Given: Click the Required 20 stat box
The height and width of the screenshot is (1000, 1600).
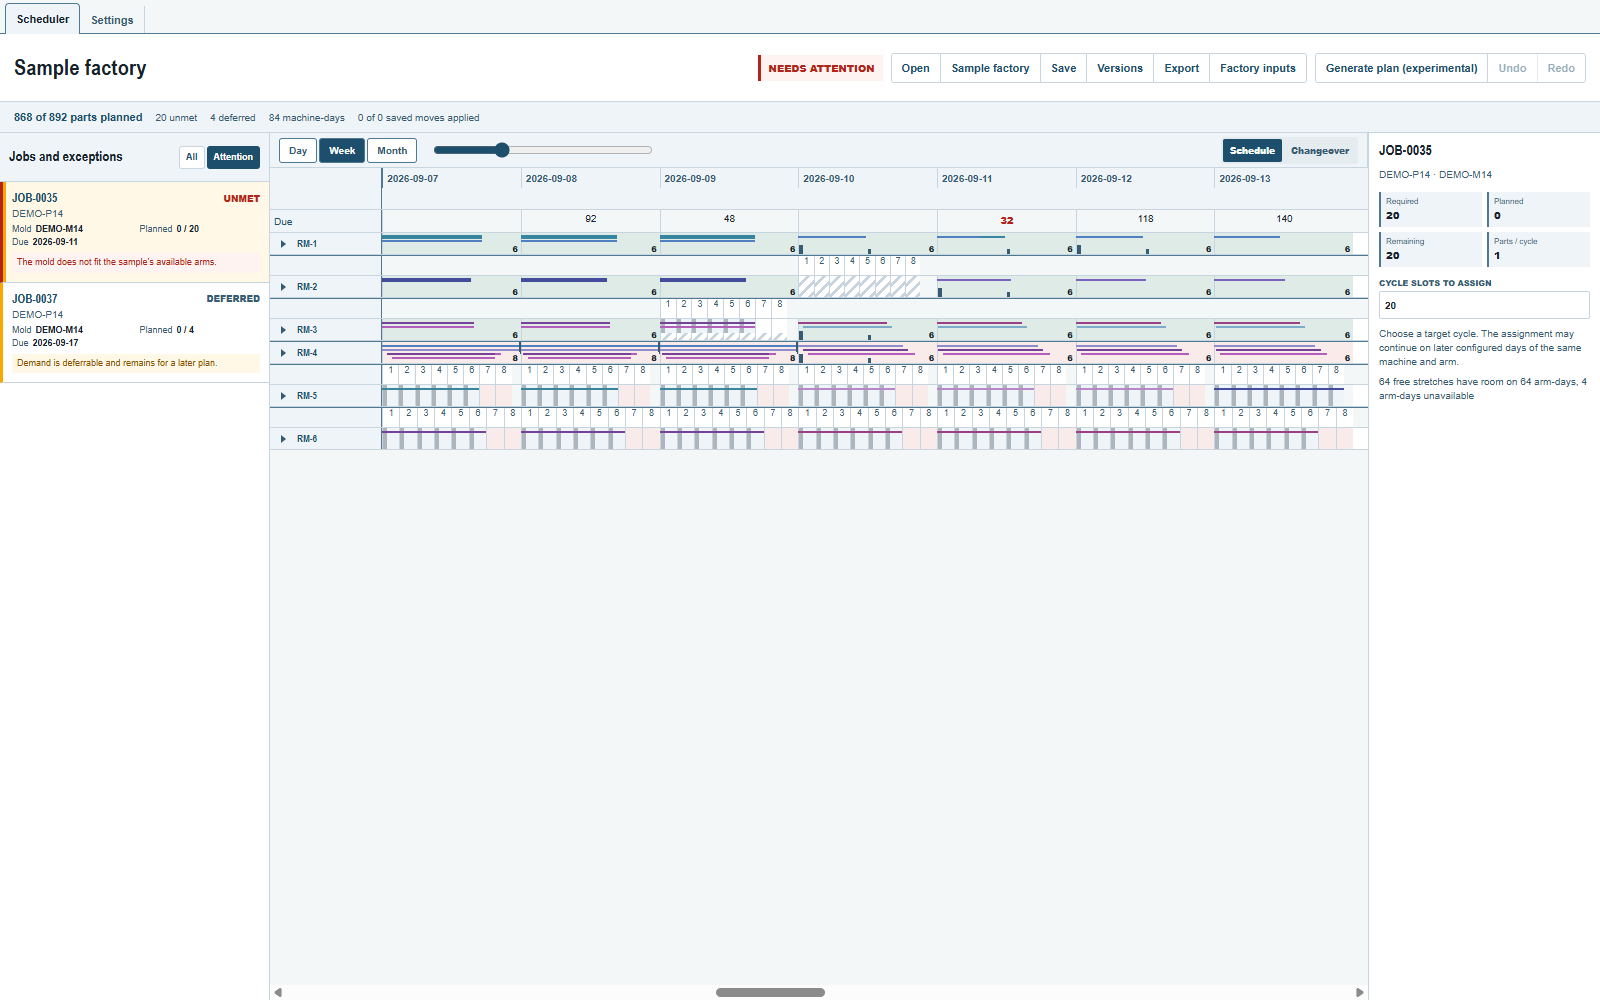Looking at the screenshot, I should [1430, 209].
